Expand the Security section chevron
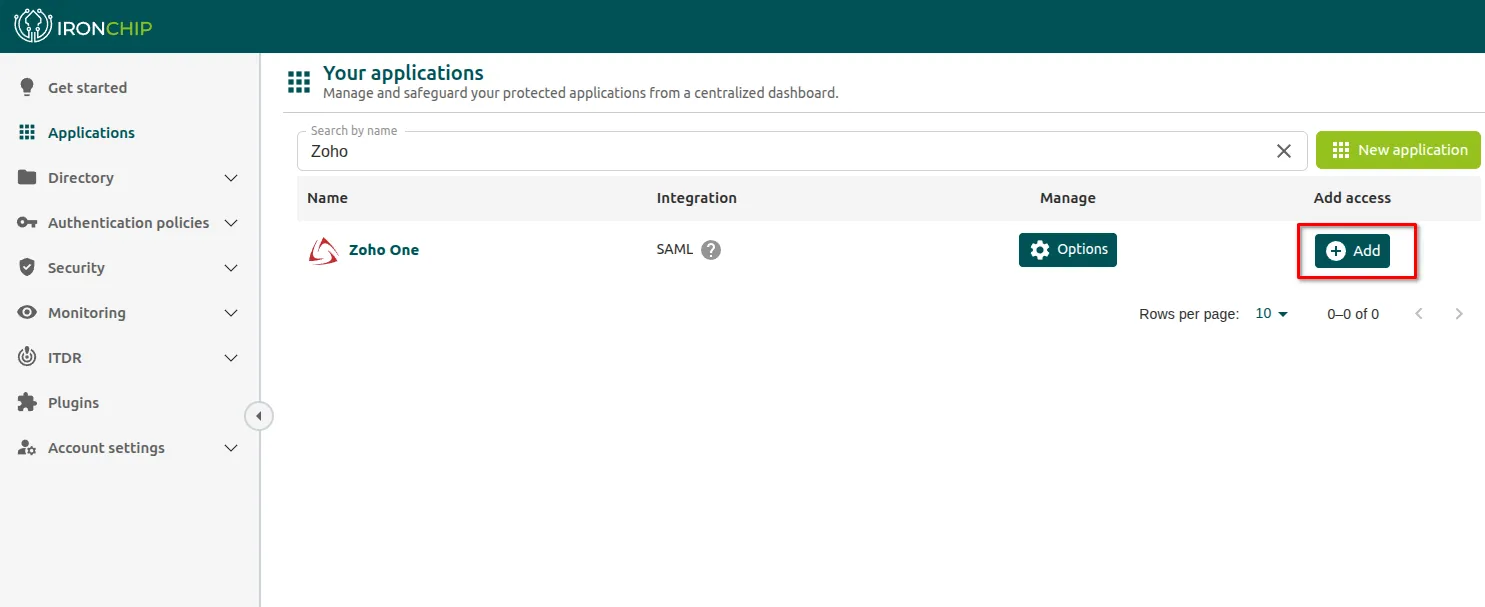The height and width of the screenshot is (607, 1485). [231, 268]
